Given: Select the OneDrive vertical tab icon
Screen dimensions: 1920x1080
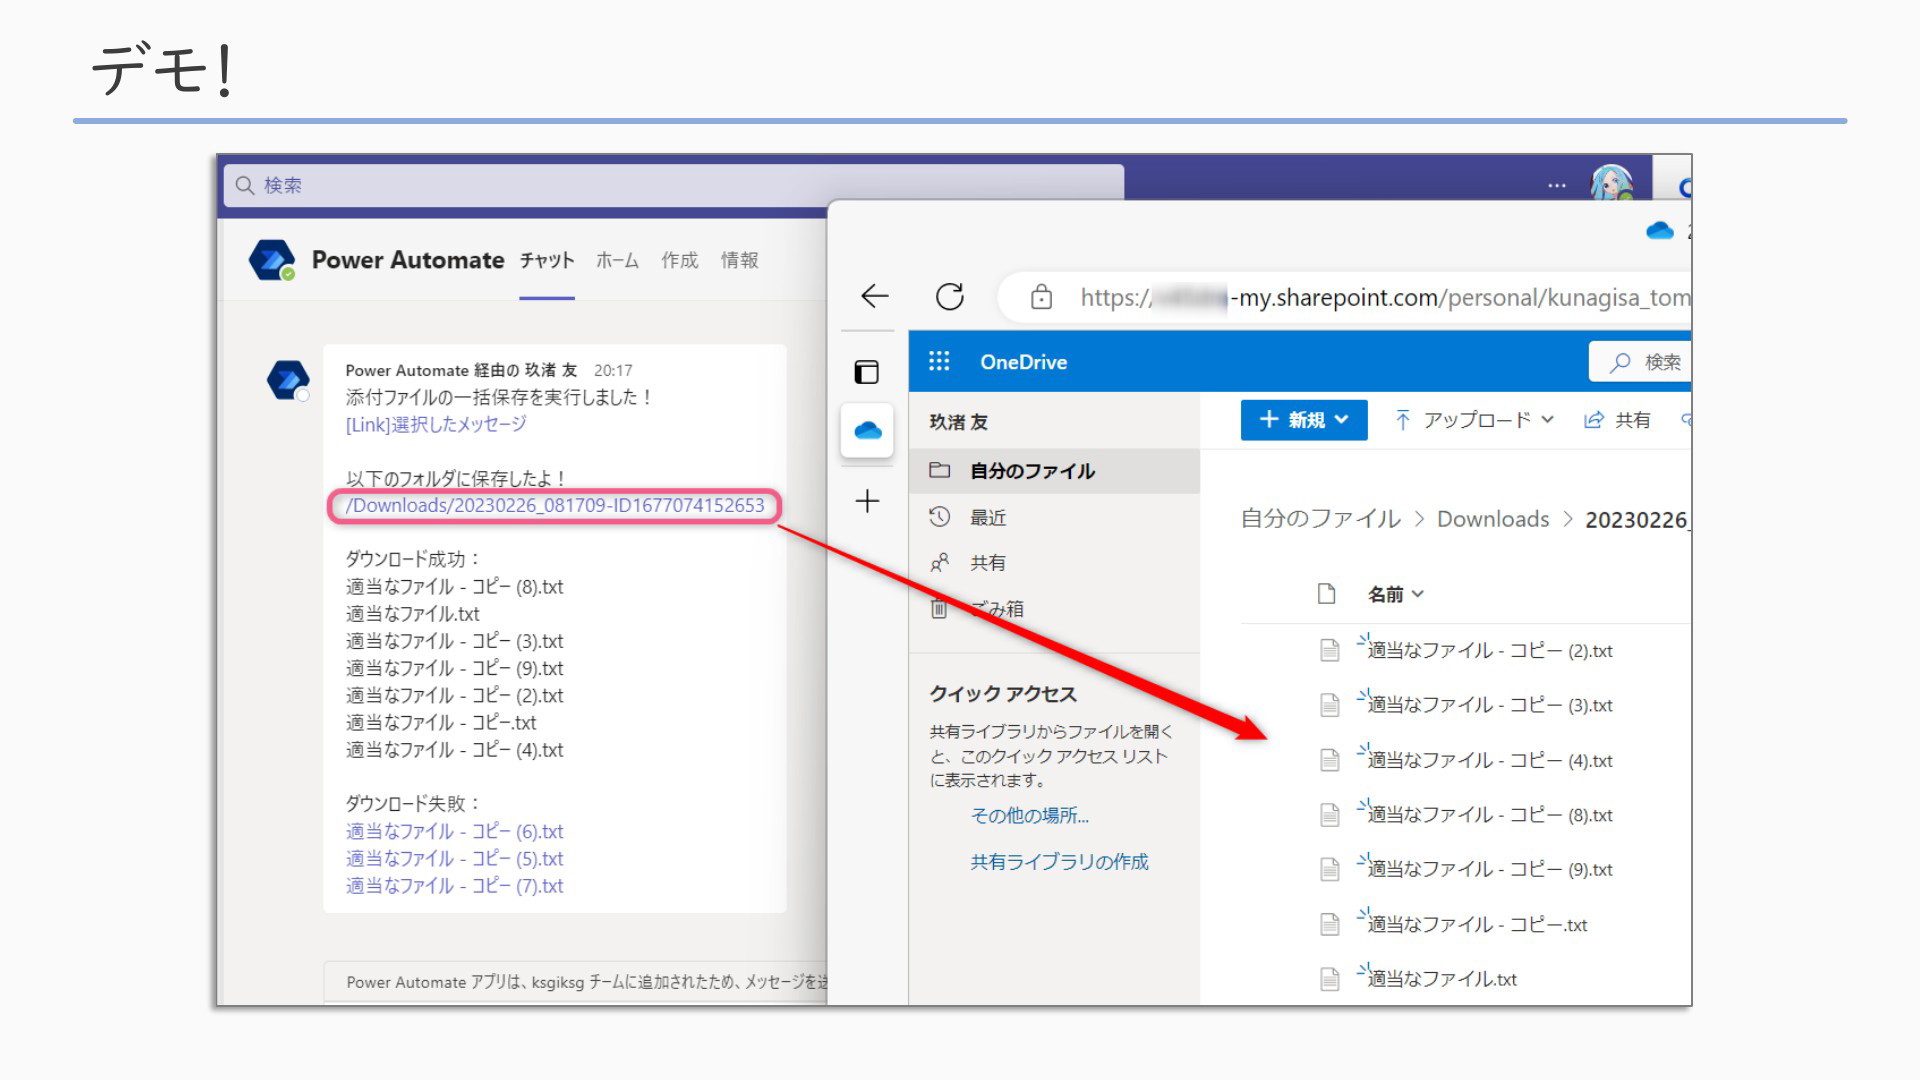Looking at the screenshot, I should tap(867, 431).
